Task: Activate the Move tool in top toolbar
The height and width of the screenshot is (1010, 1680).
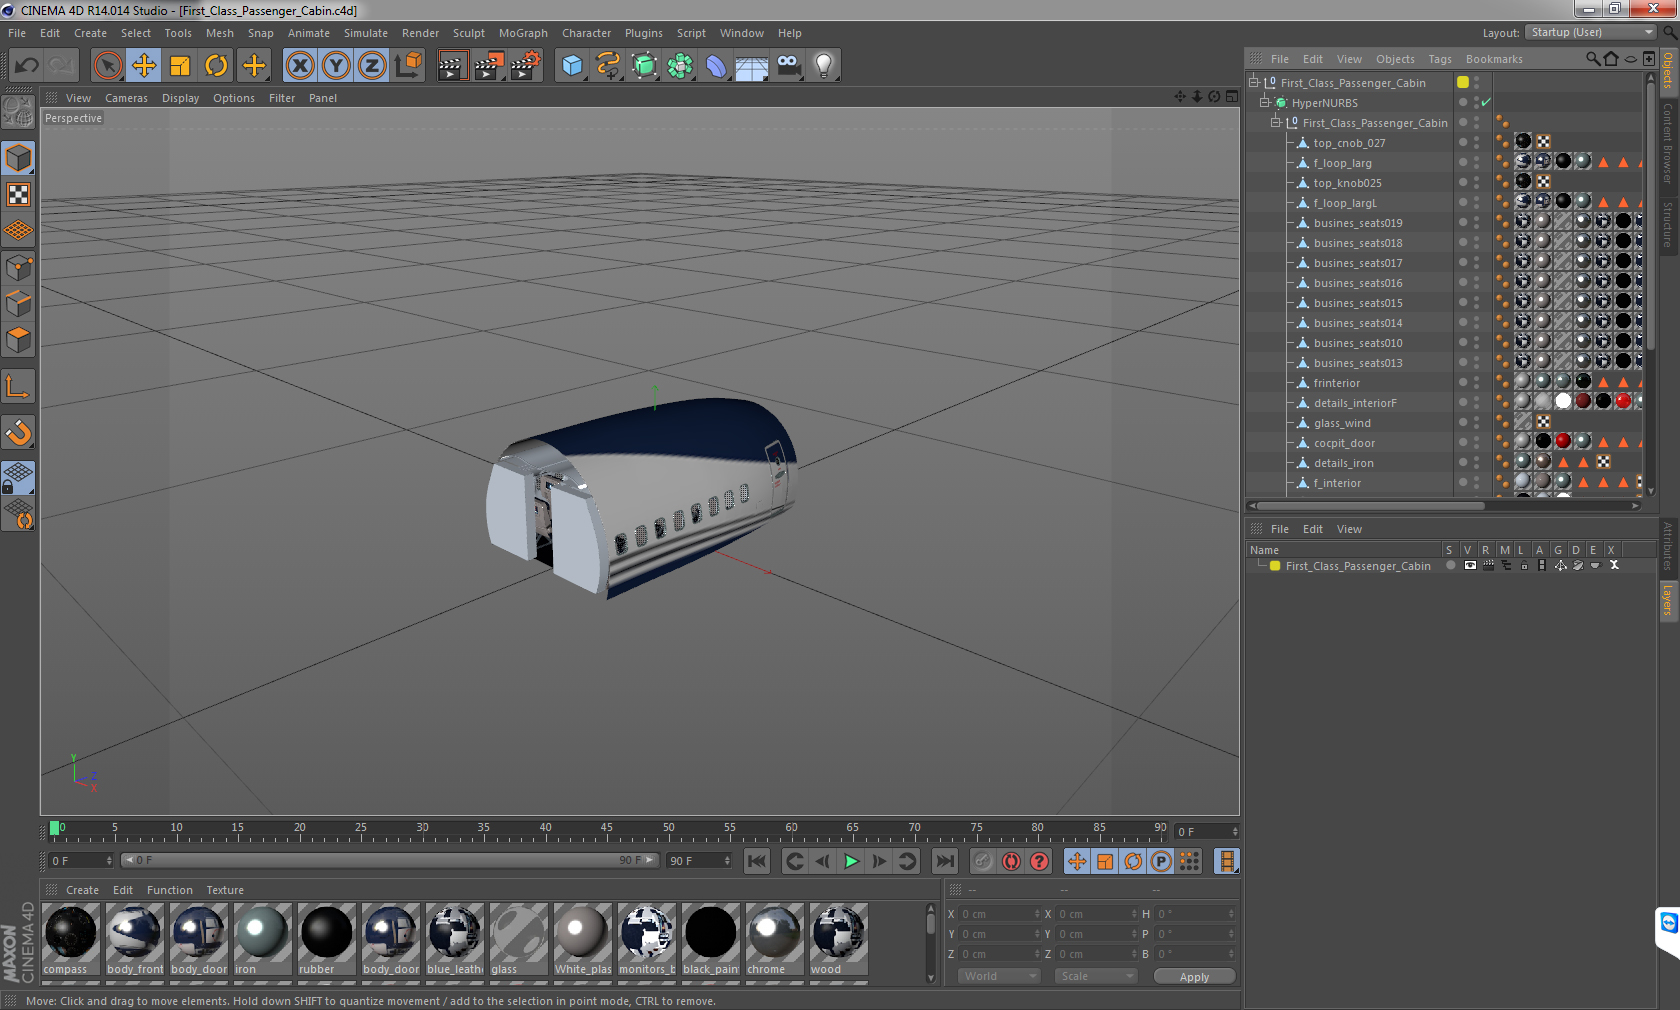Action: [x=144, y=66]
